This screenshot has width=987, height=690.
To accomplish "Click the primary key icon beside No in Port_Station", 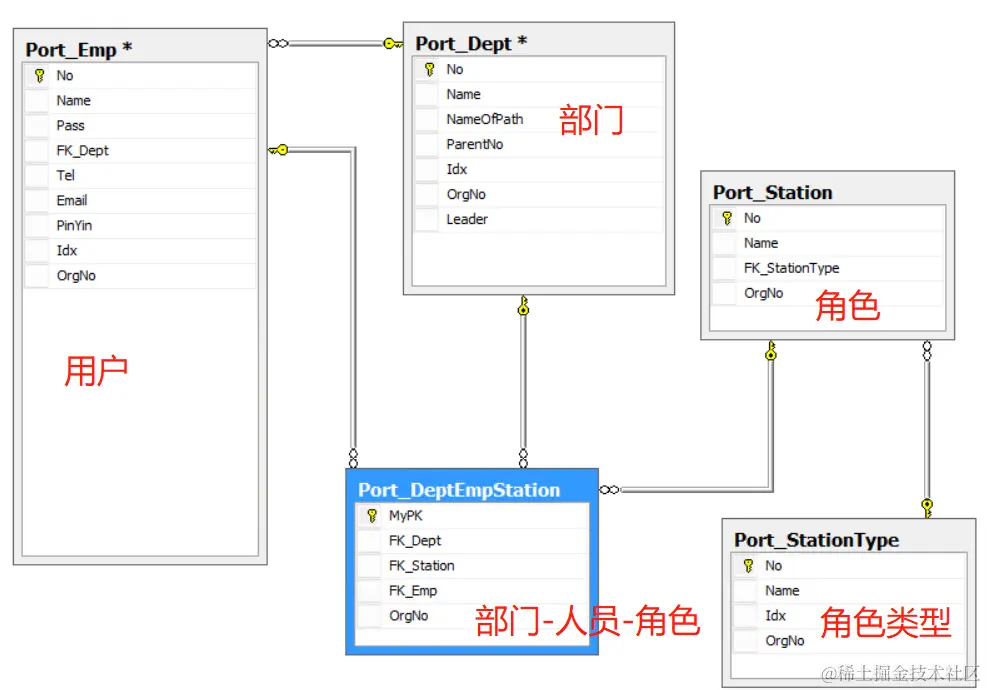I will [727, 218].
